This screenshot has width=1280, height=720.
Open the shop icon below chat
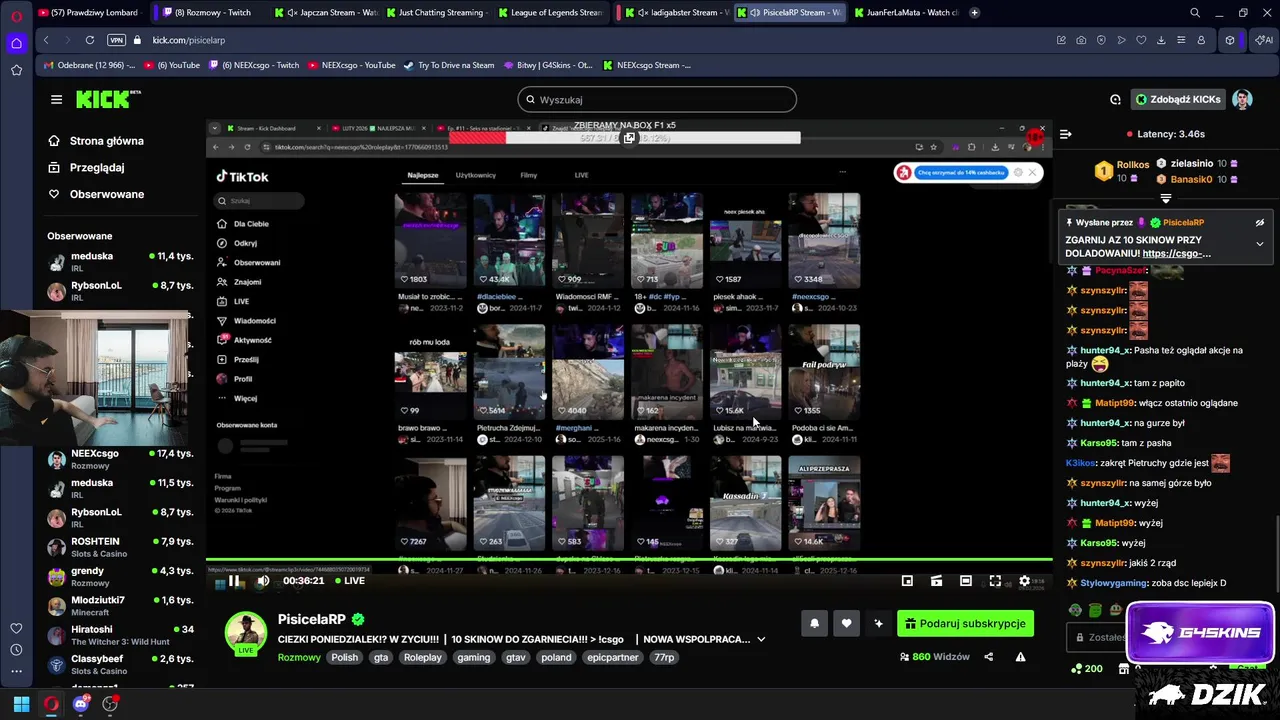(1123, 668)
